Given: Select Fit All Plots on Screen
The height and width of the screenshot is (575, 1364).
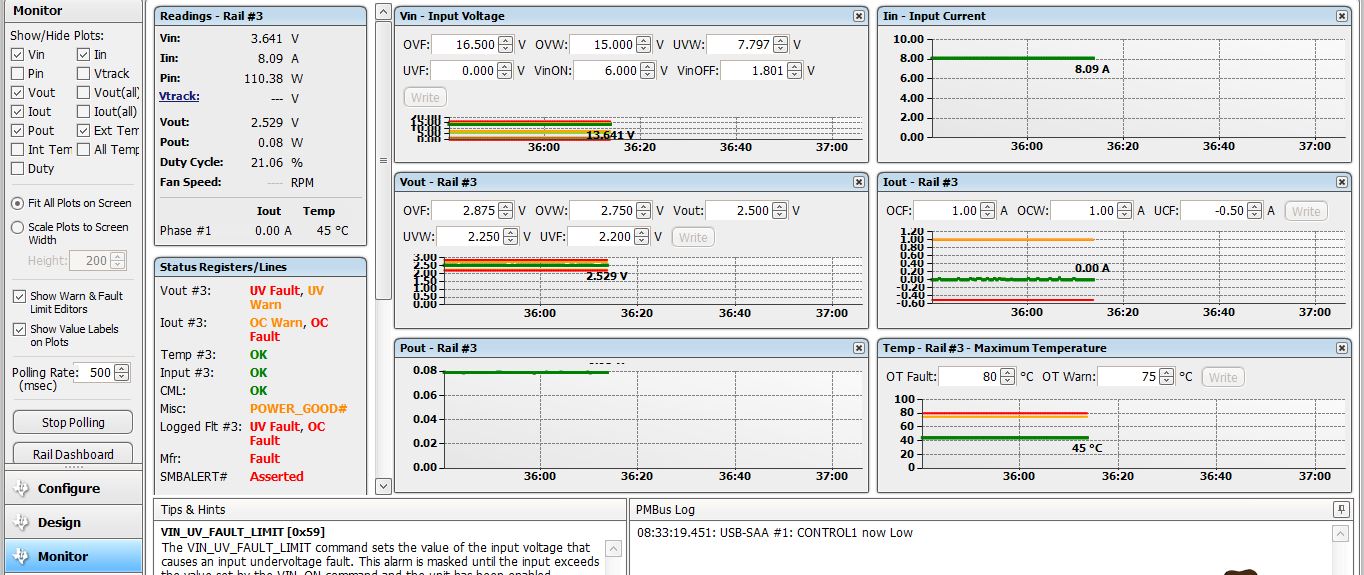Looking at the screenshot, I should pos(18,203).
